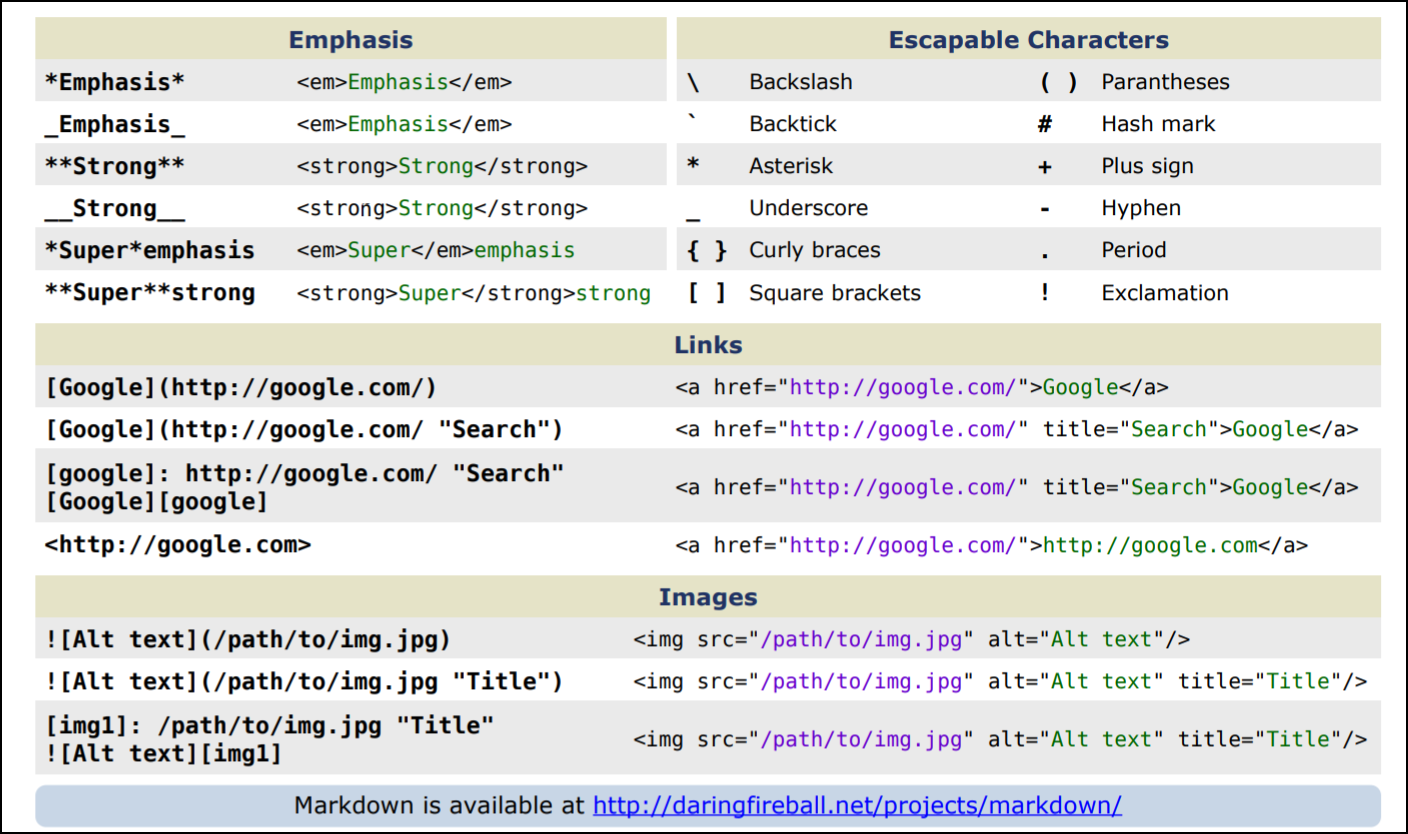This screenshot has height=834, width=1408.
Task: Click the img HTML output without title attribute
Action: point(911,639)
